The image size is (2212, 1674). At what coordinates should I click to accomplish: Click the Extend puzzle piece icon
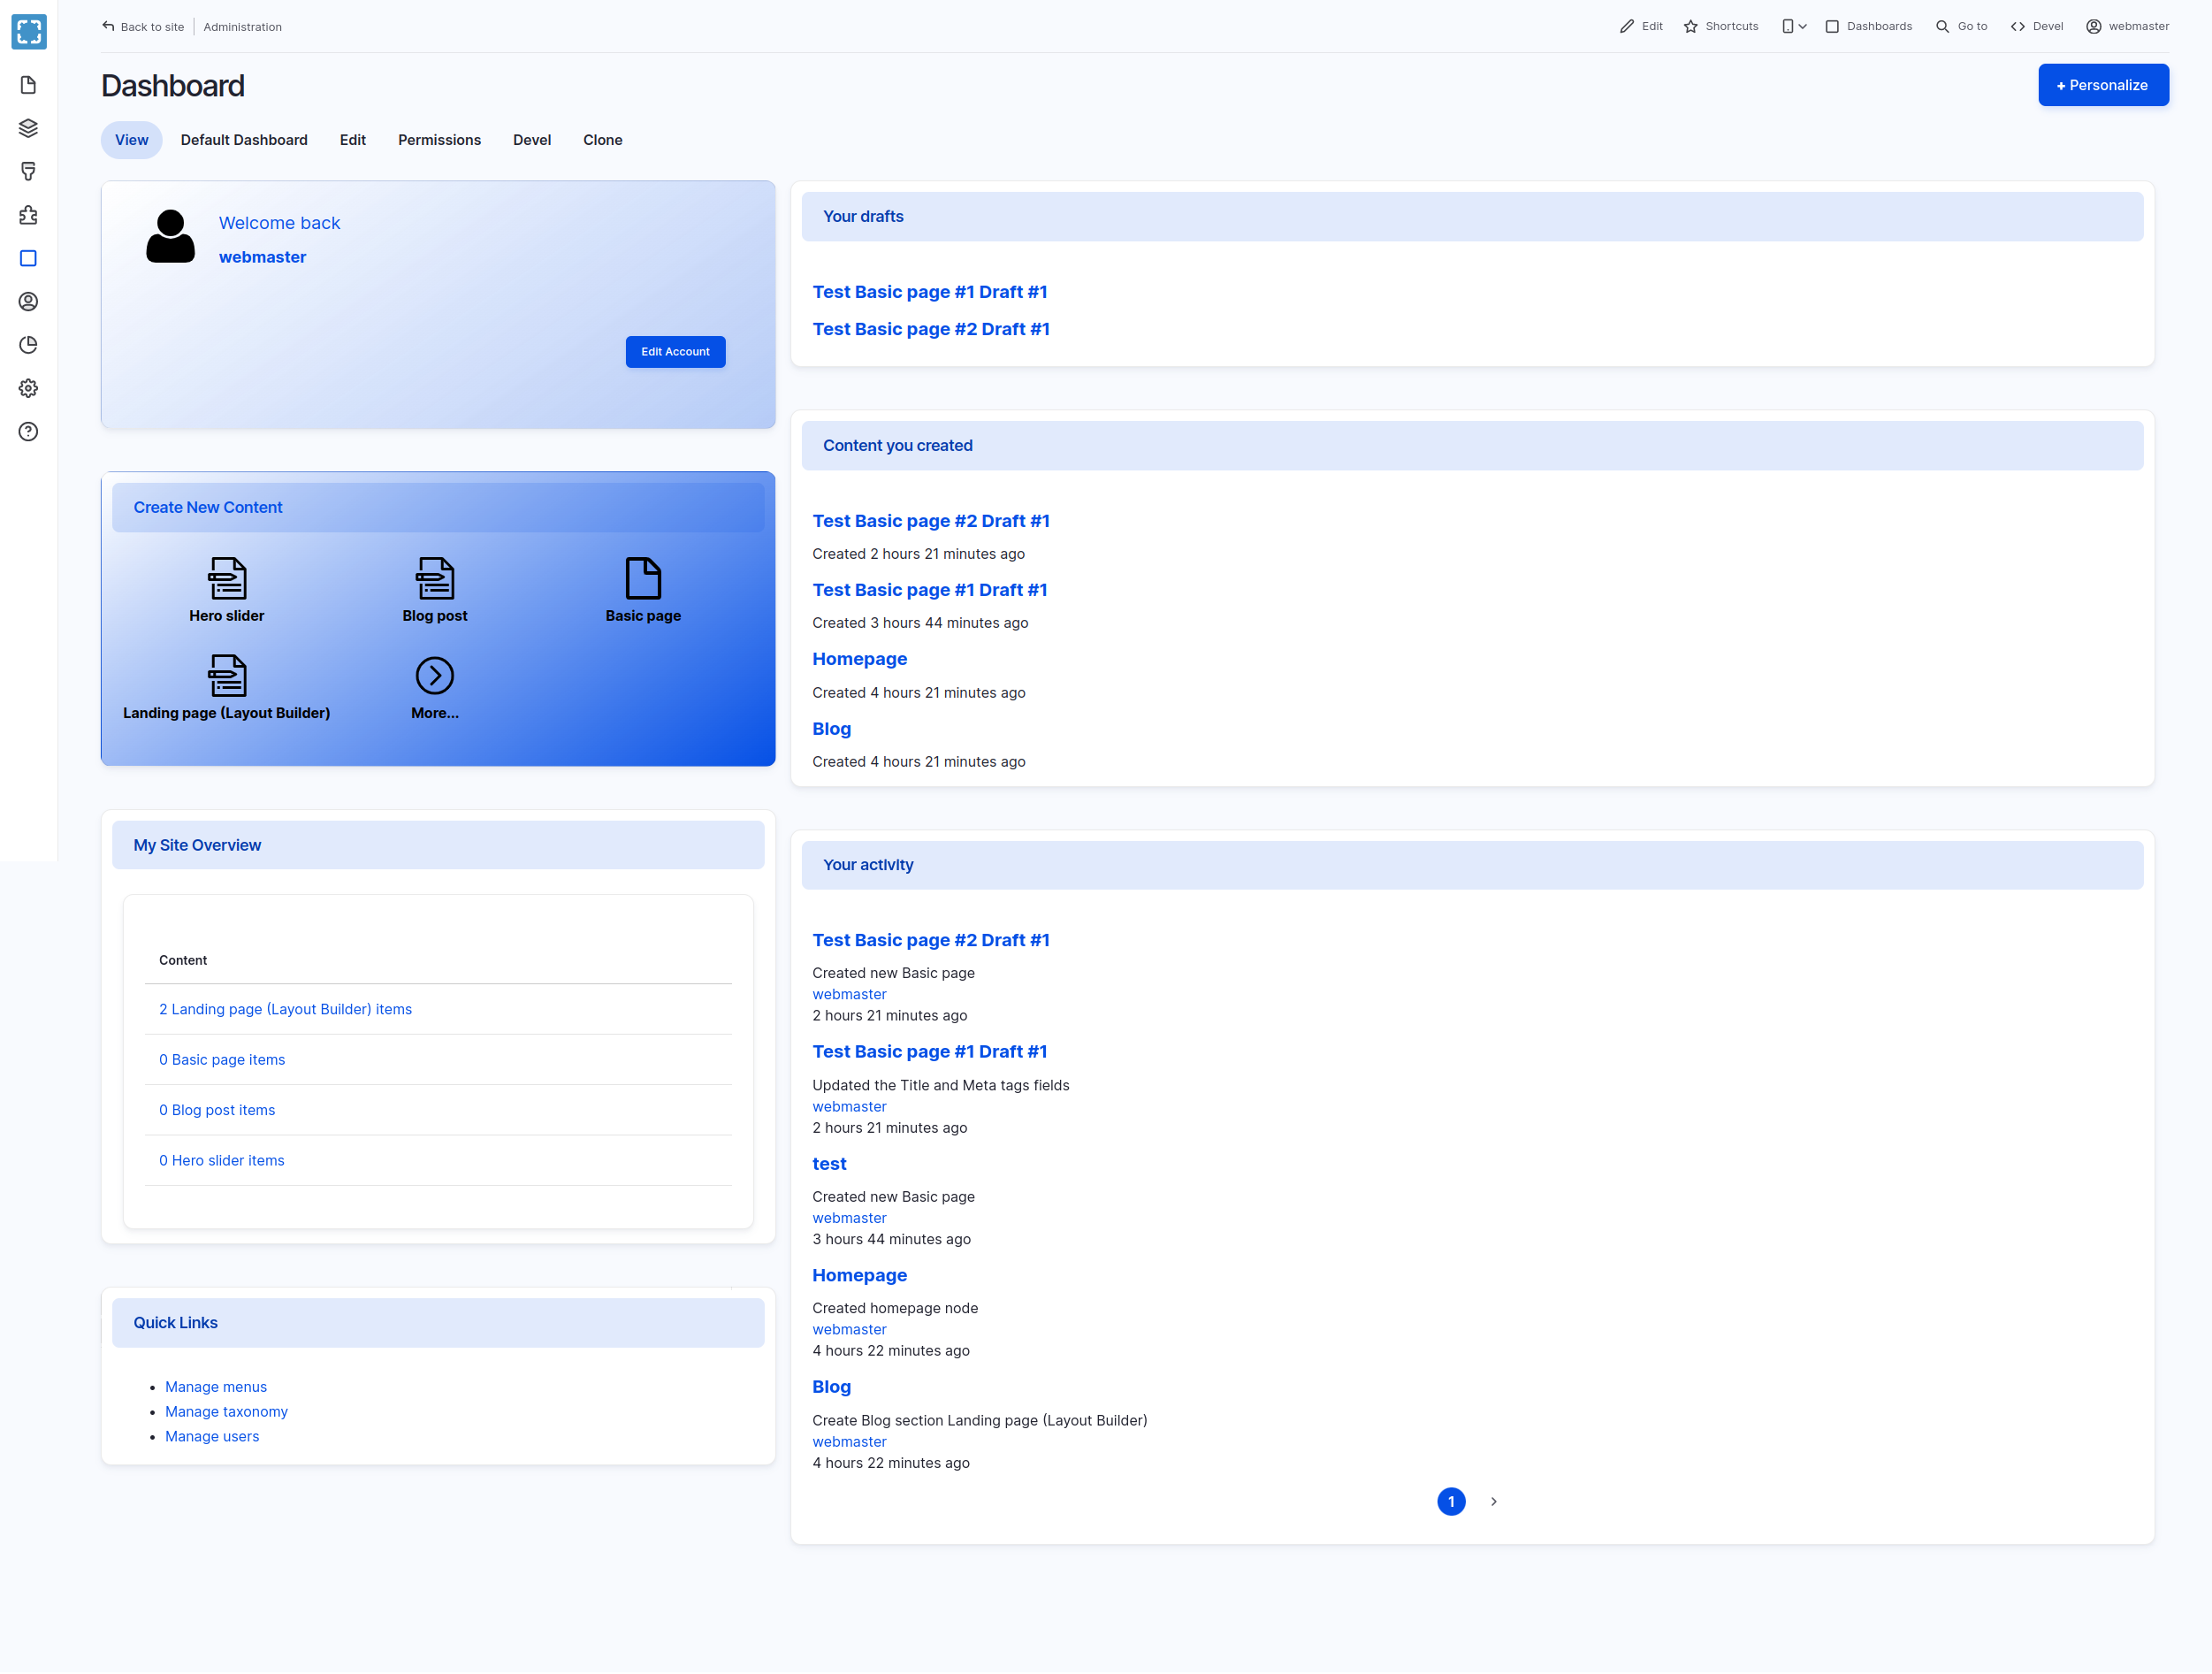28,215
